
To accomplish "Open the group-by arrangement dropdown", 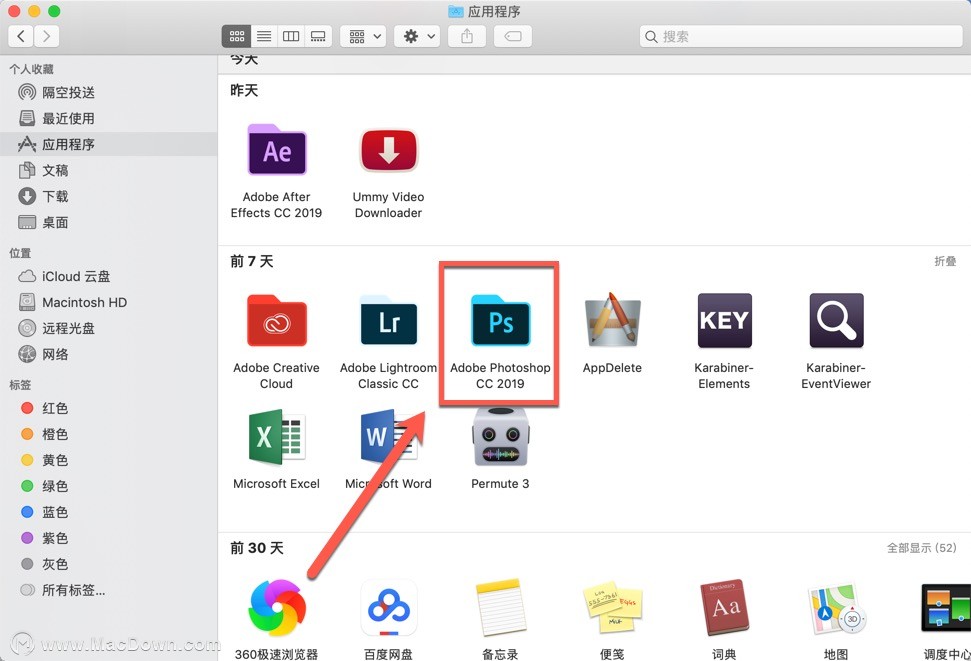I will tap(364, 36).
